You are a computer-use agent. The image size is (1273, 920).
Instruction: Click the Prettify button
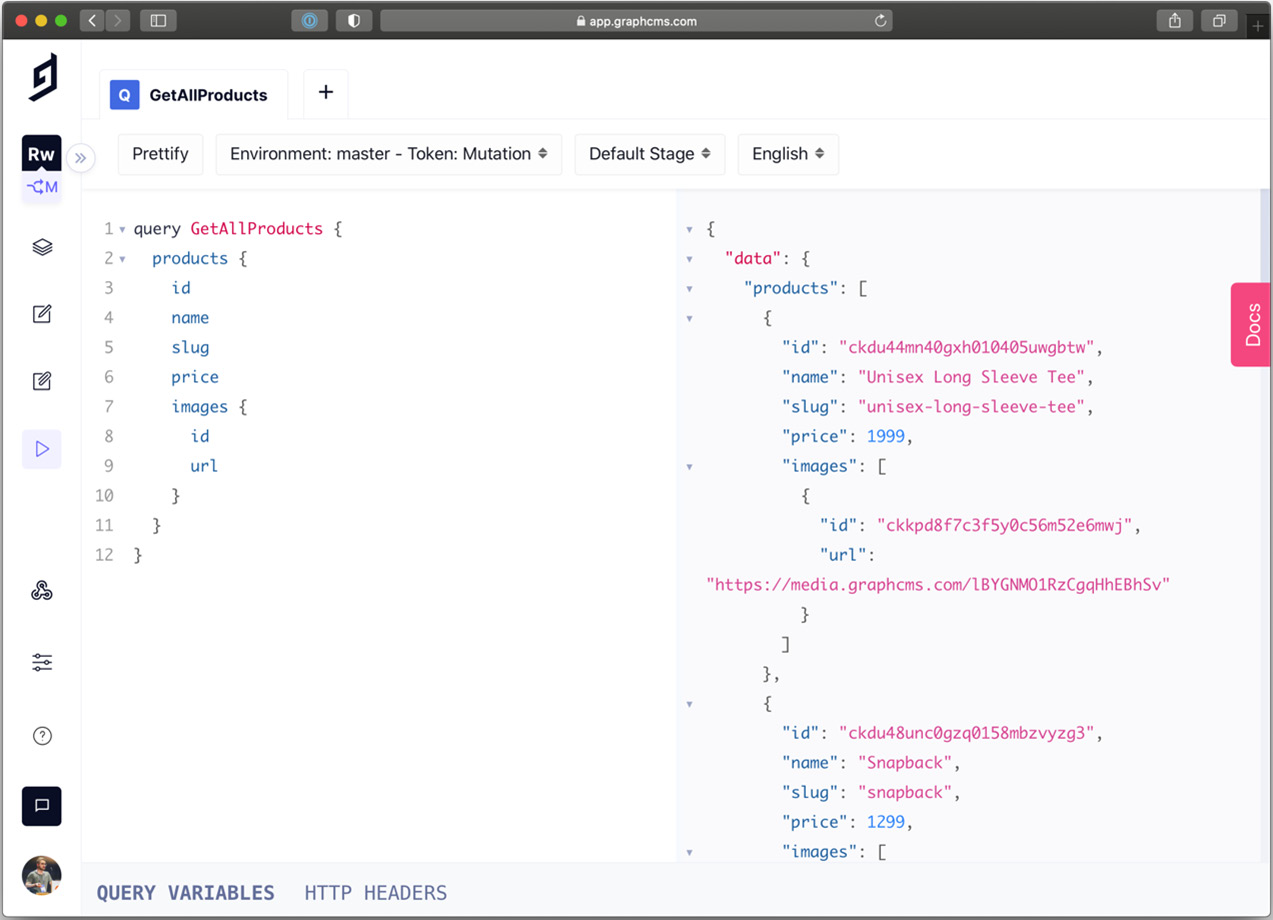coord(160,154)
